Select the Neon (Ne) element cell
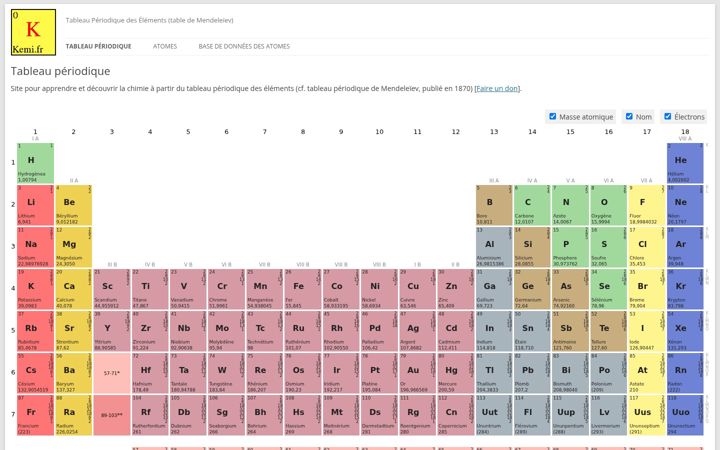 tap(685, 205)
